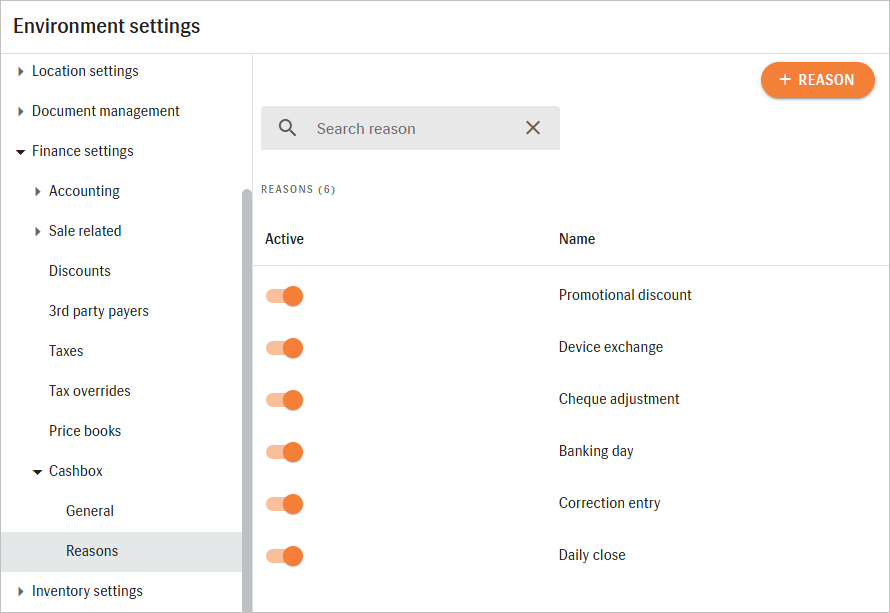890x613 pixels.
Task: Expand the Accounting submenu arrow
Action: coord(37,191)
